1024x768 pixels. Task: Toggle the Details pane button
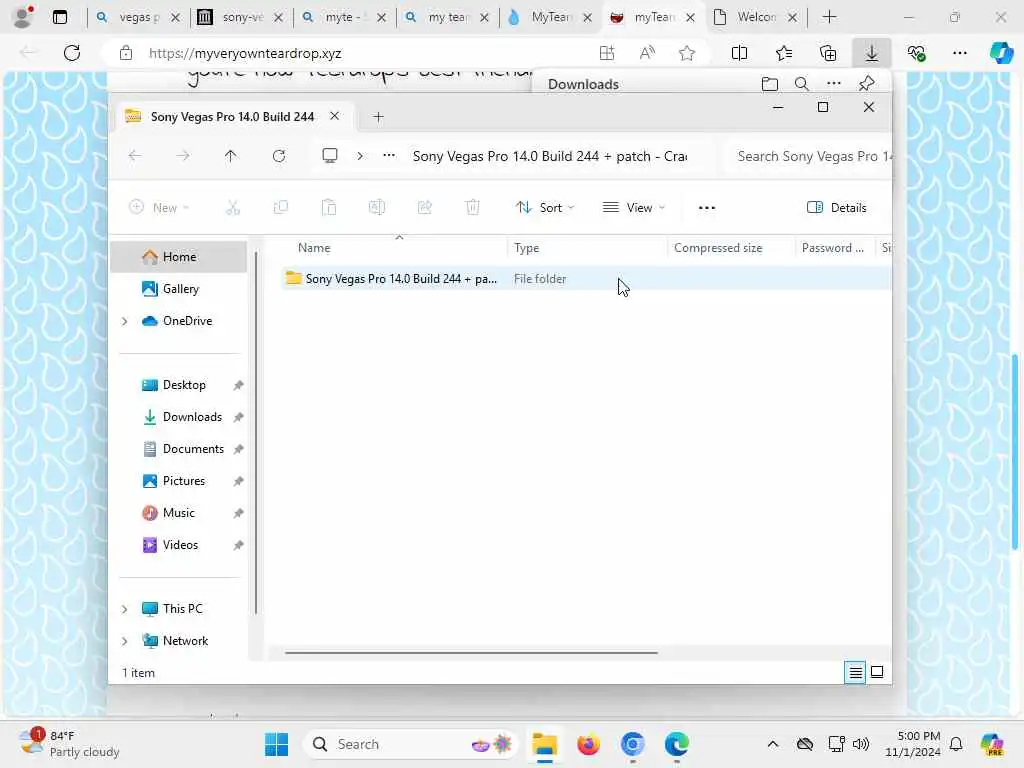pyautogui.click(x=837, y=208)
